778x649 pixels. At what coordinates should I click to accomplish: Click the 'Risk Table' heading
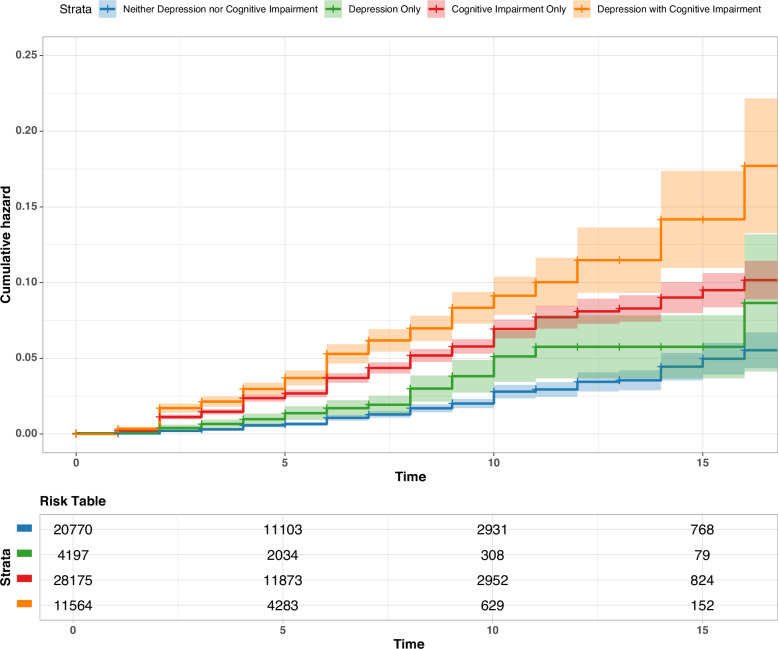click(73, 501)
